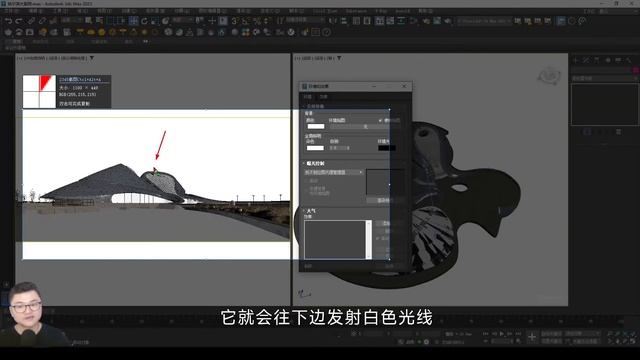The height and width of the screenshot is (360, 640).
Task: Open the 渲染 (Rendering) menu
Action: point(244,11)
